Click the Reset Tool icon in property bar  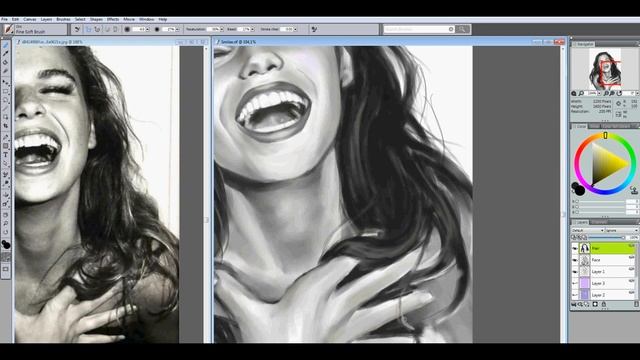coord(77,29)
